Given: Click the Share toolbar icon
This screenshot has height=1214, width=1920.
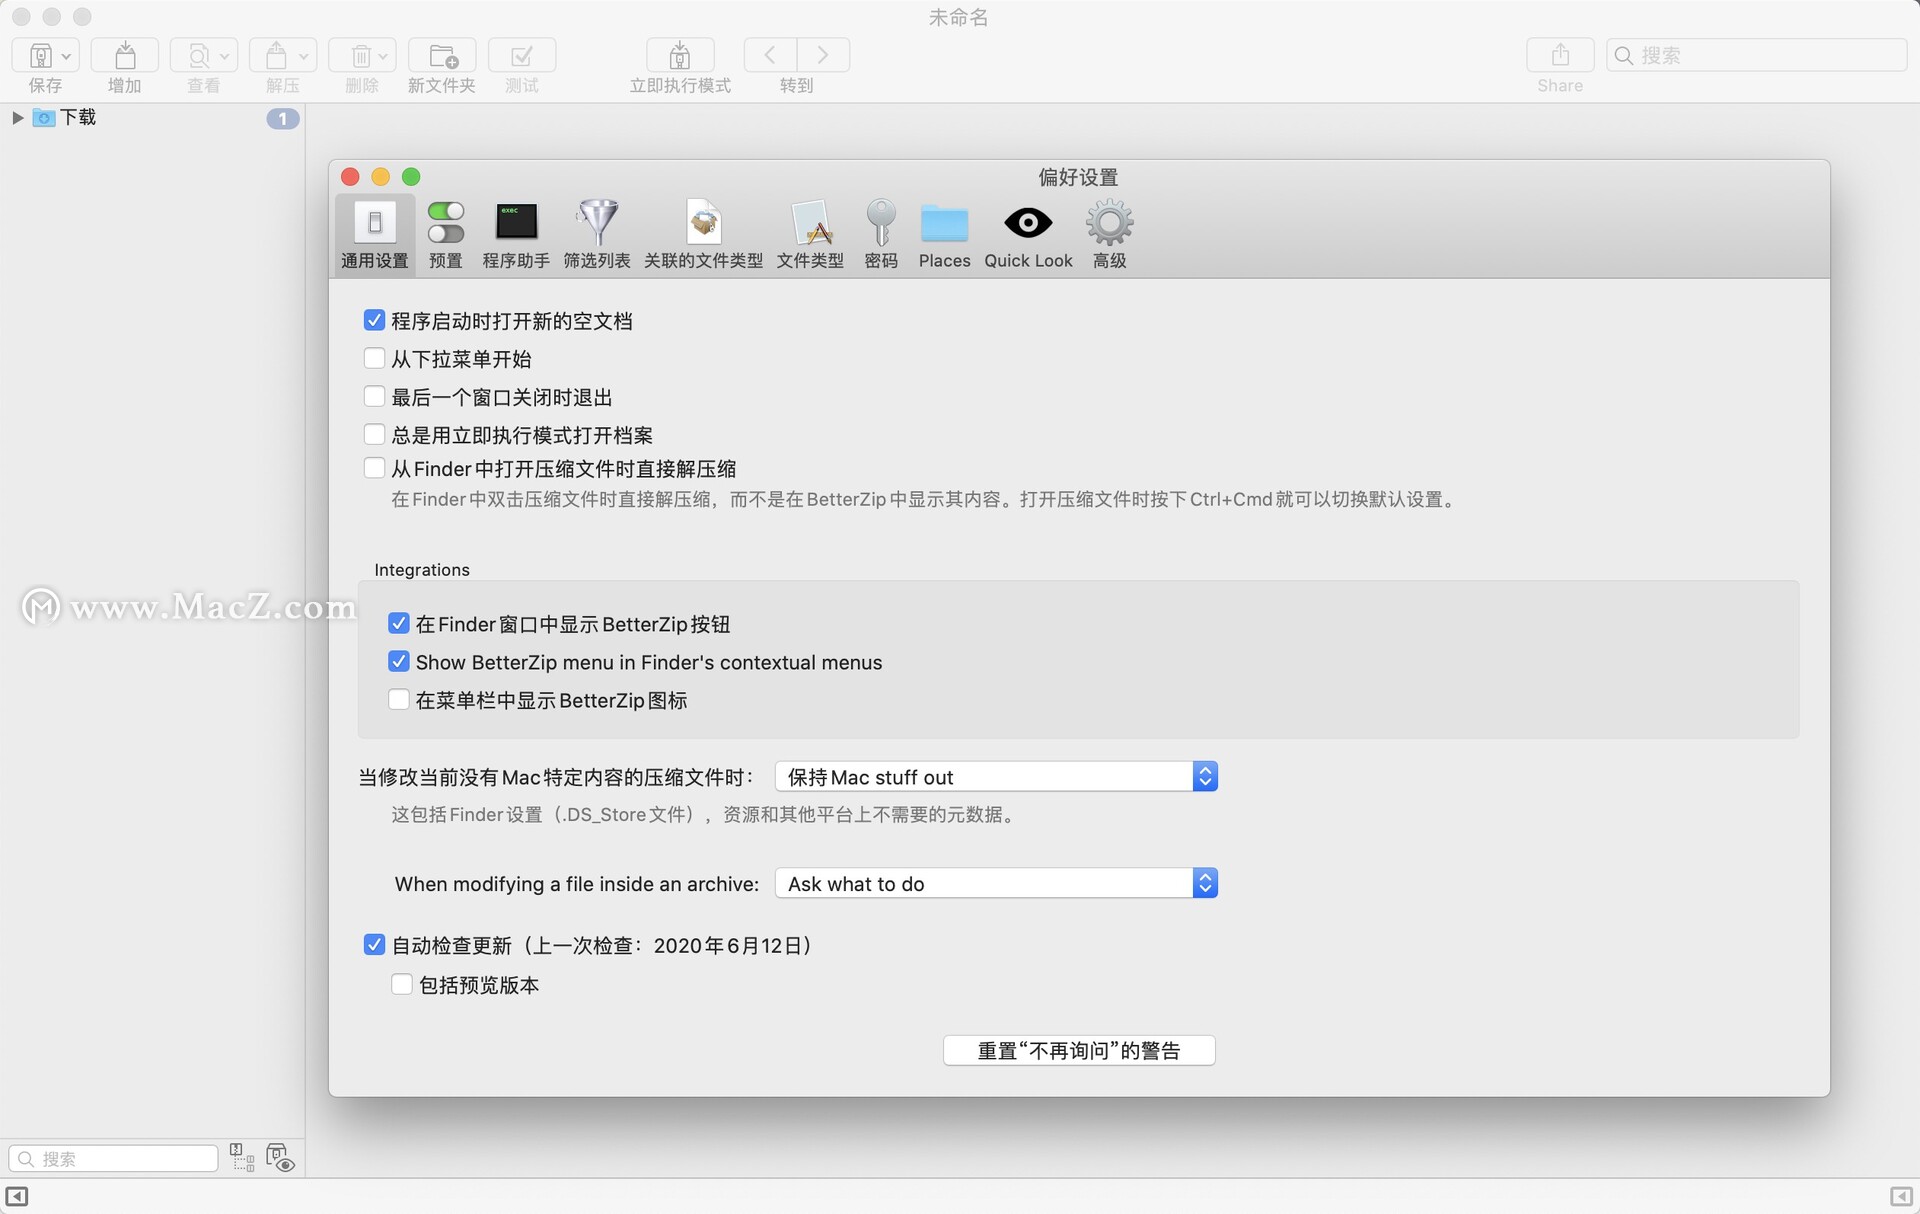Looking at the screenshot, I should (1560, 55).
